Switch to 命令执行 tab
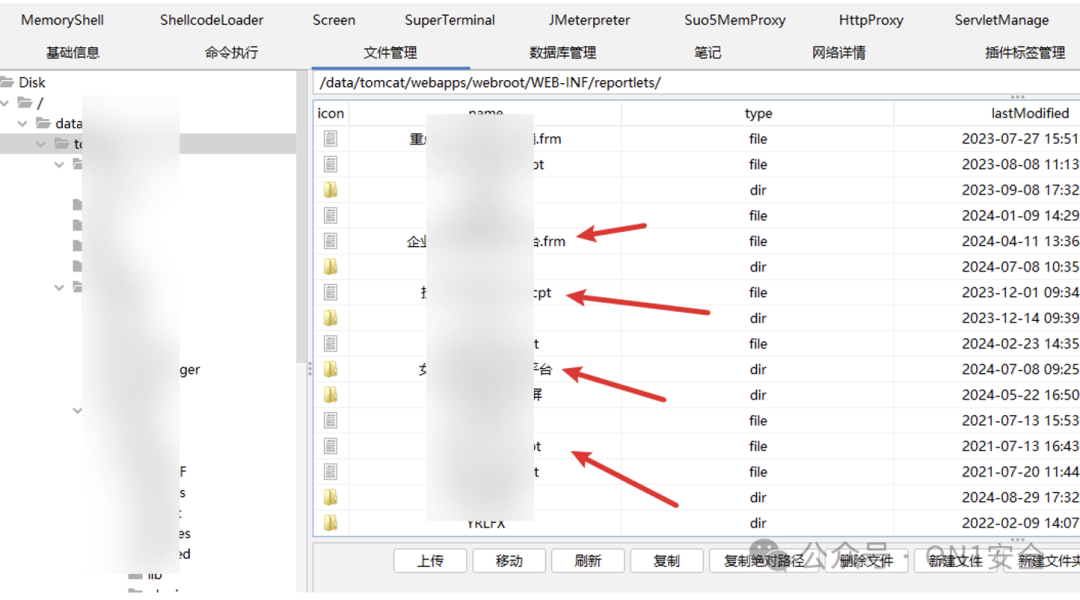The image size is (1080, 600). click(231, 52)
